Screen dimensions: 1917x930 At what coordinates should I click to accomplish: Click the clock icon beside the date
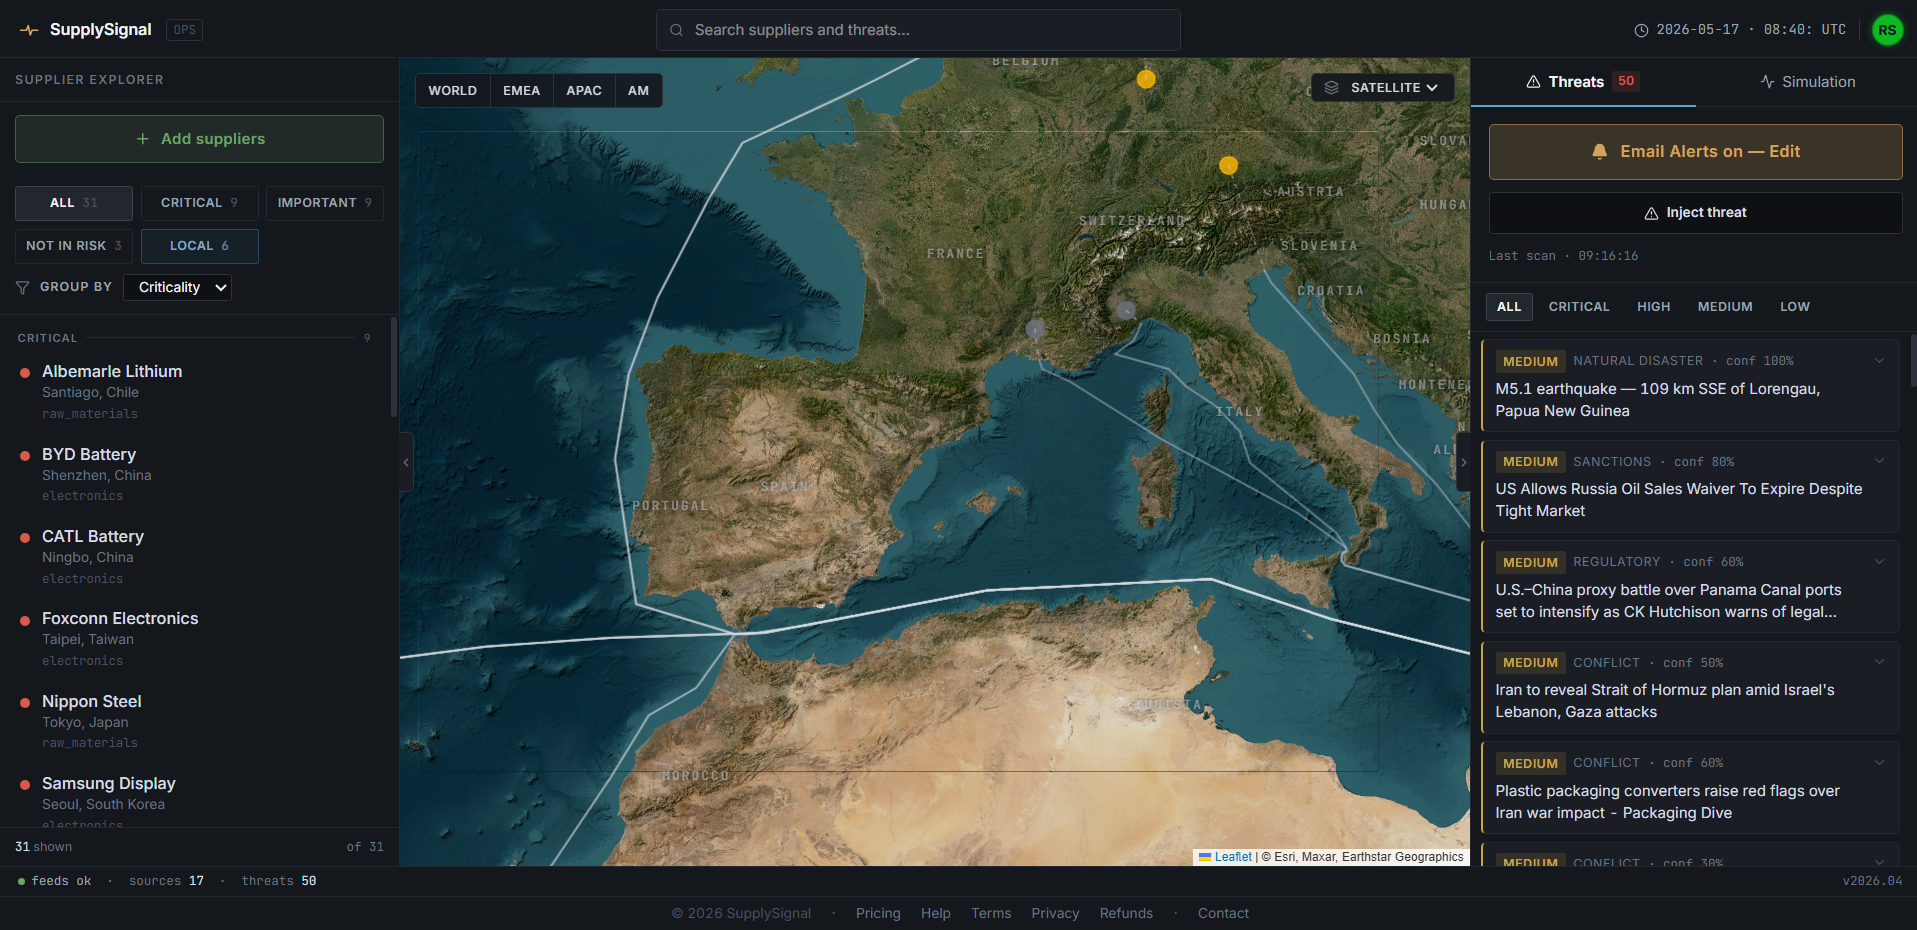tap(1641, 30)
